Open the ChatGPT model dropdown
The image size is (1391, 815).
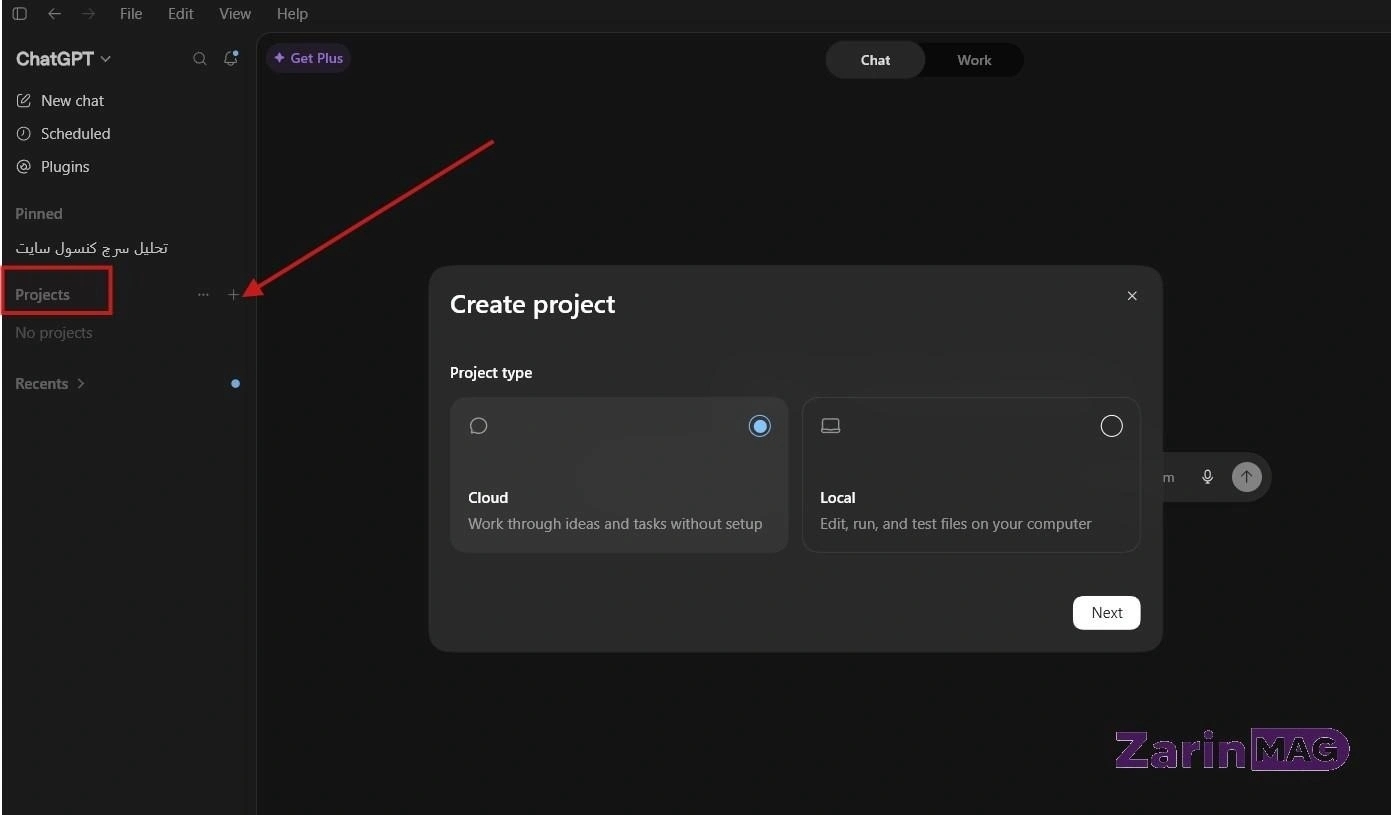(x=63, y=59)
